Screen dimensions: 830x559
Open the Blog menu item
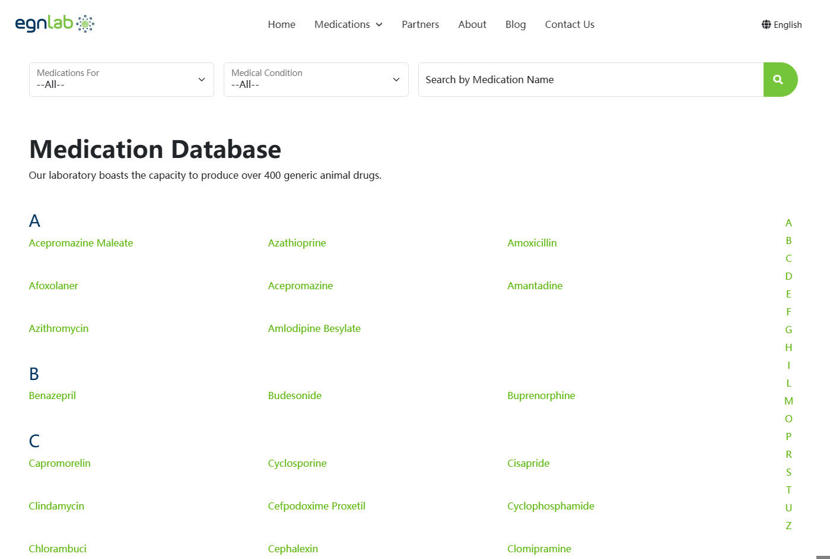(x=515, y=25)
